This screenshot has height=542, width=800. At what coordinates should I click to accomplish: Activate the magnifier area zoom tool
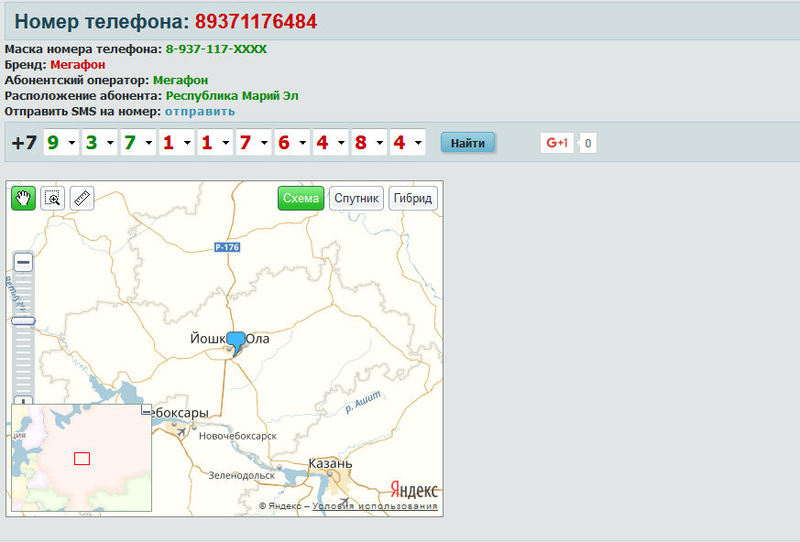coord(53,198)
